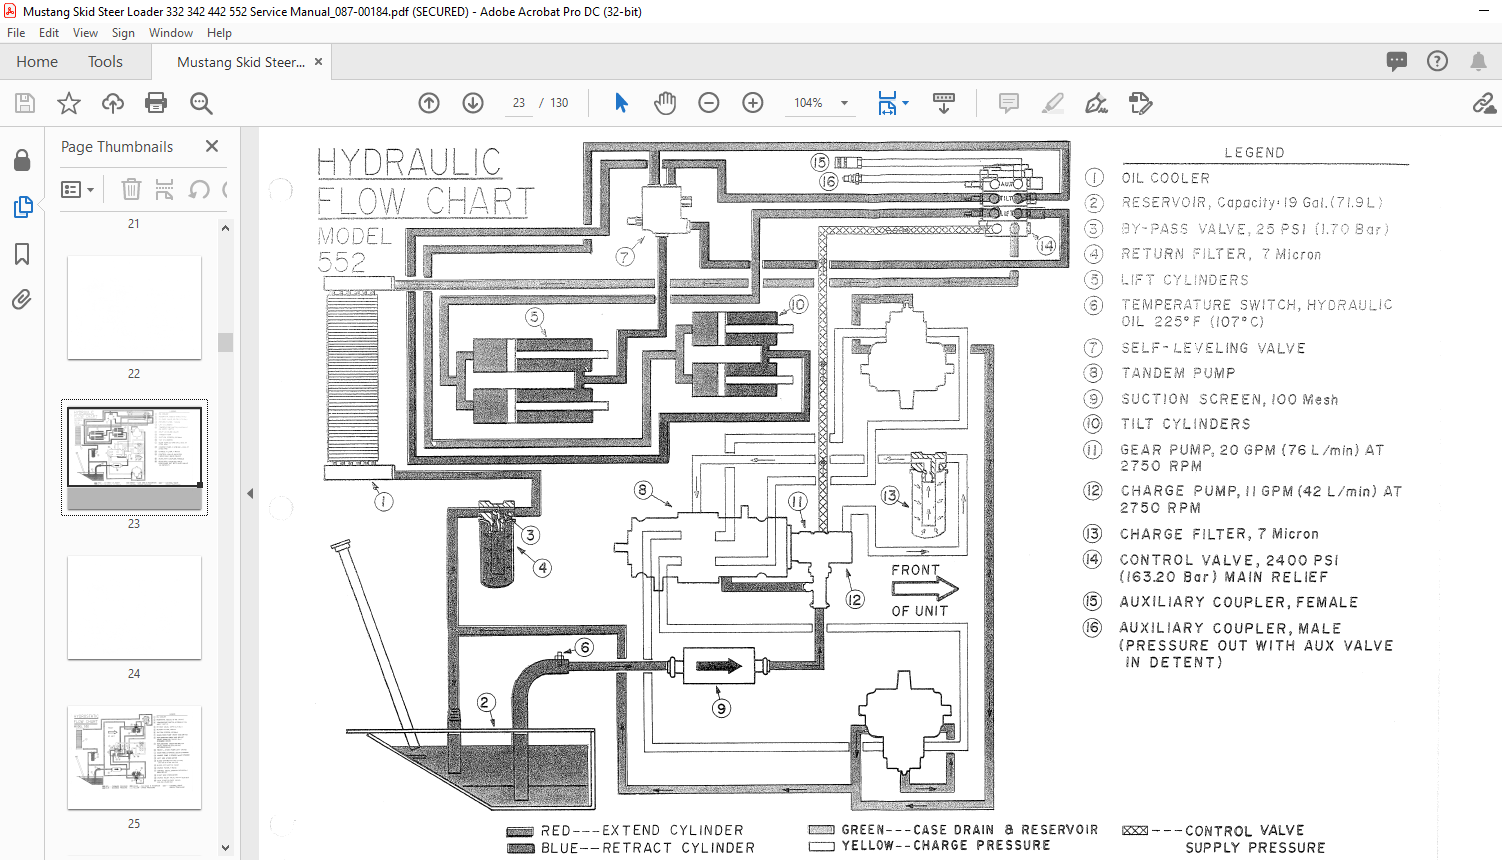Viewport: 1502px width, 860px height.
Task: Select page 22 thumbnail
Action: pyautogui.click(x=134, y=307)
